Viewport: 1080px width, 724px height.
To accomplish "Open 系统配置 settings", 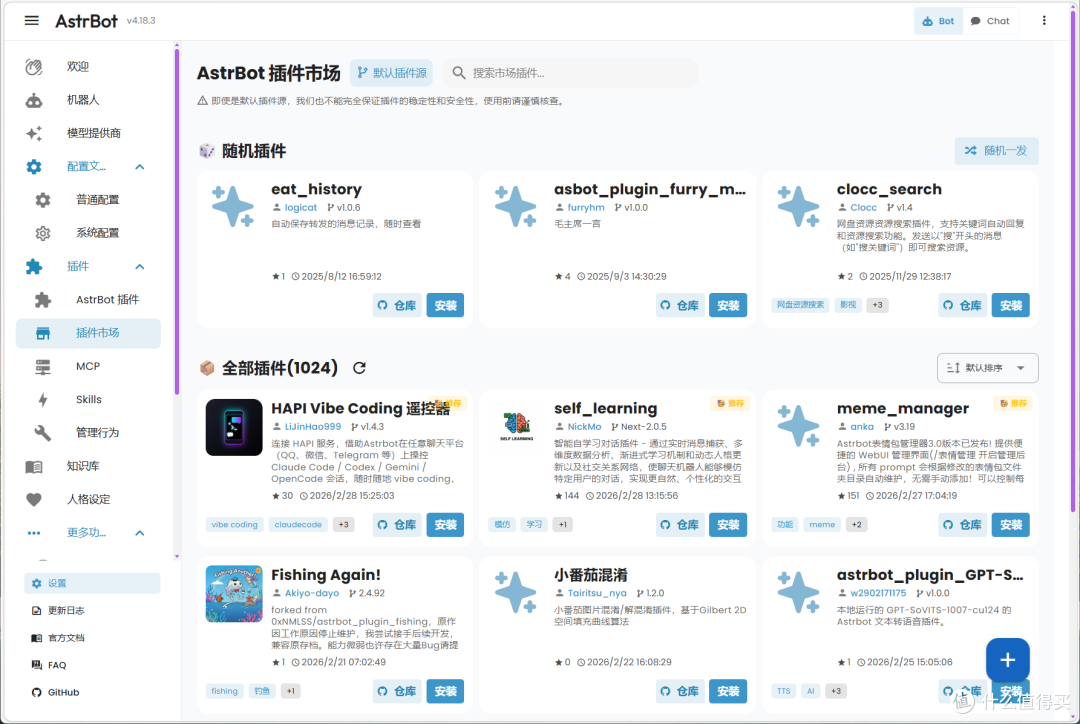I will (88, 233).
